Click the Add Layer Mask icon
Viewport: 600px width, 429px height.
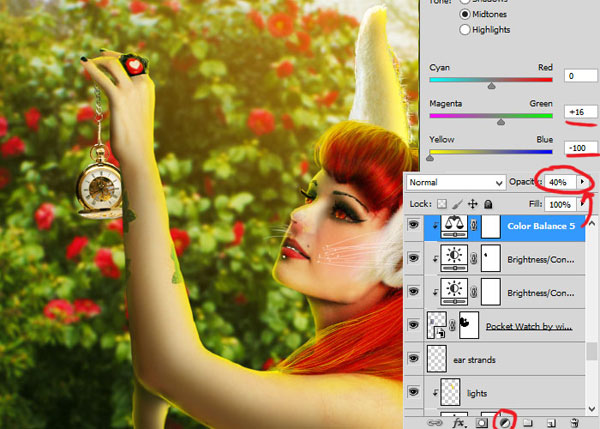click(x=482, y=423)
